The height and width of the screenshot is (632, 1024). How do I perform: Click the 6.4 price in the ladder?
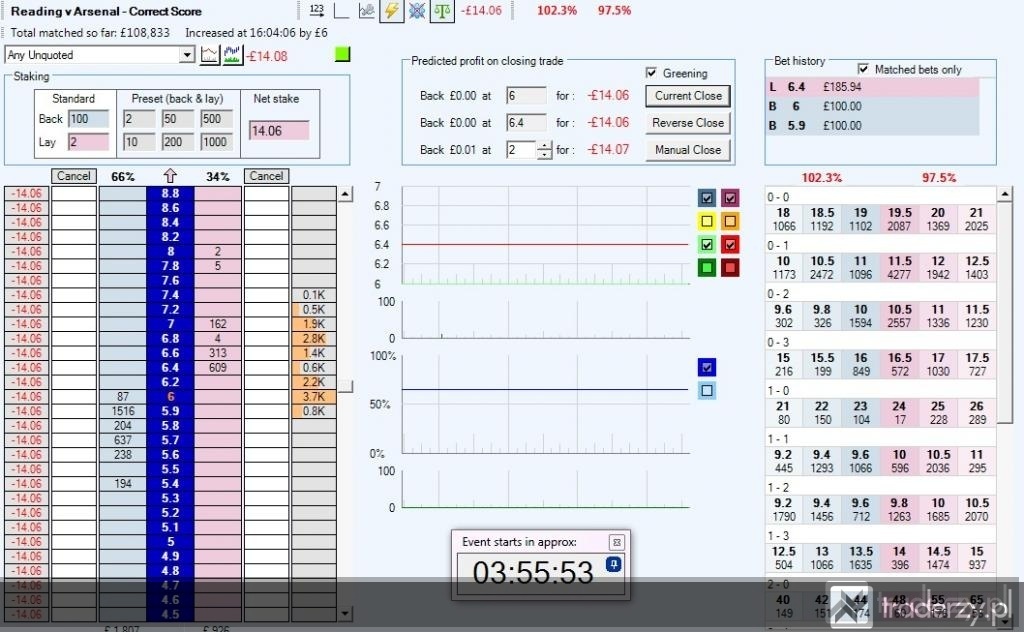170,368
